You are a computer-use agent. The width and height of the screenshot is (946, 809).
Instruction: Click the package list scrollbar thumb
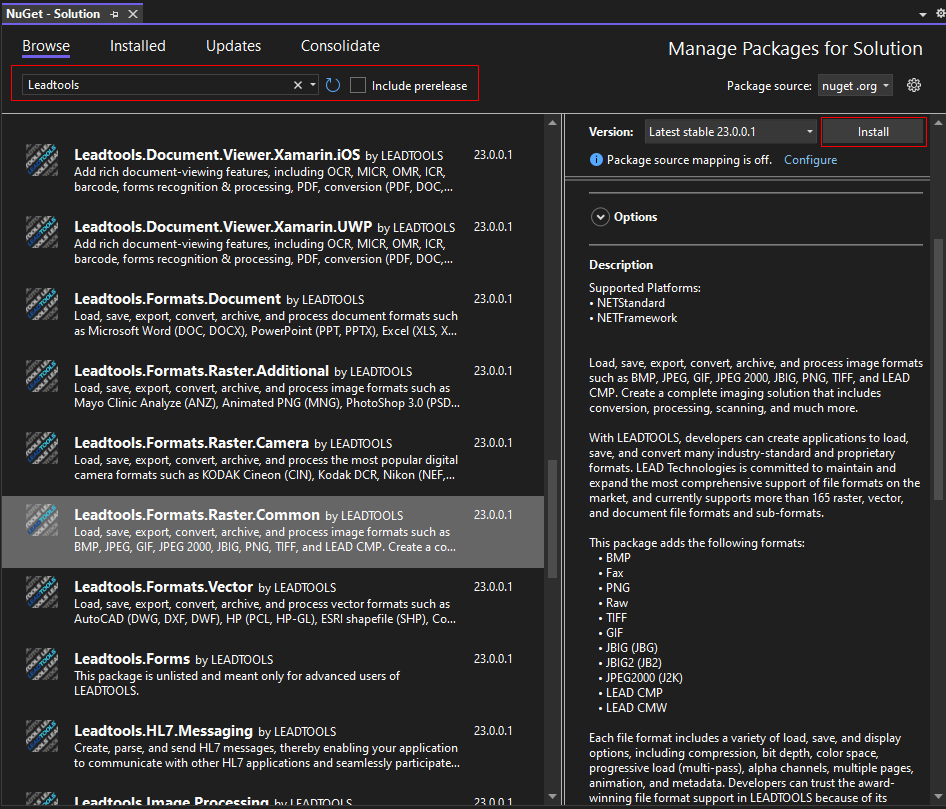click(553, 519)
